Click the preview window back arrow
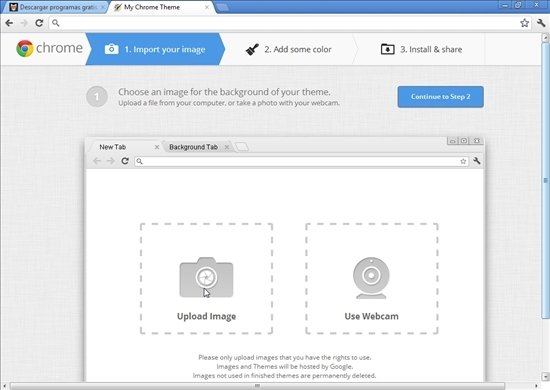This screenshot has width=550, height=390. 97,161
